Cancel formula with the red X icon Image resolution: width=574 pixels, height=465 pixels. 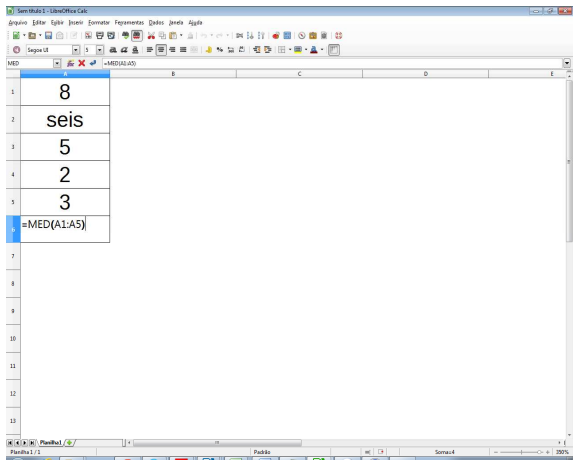tap(82, 63)
